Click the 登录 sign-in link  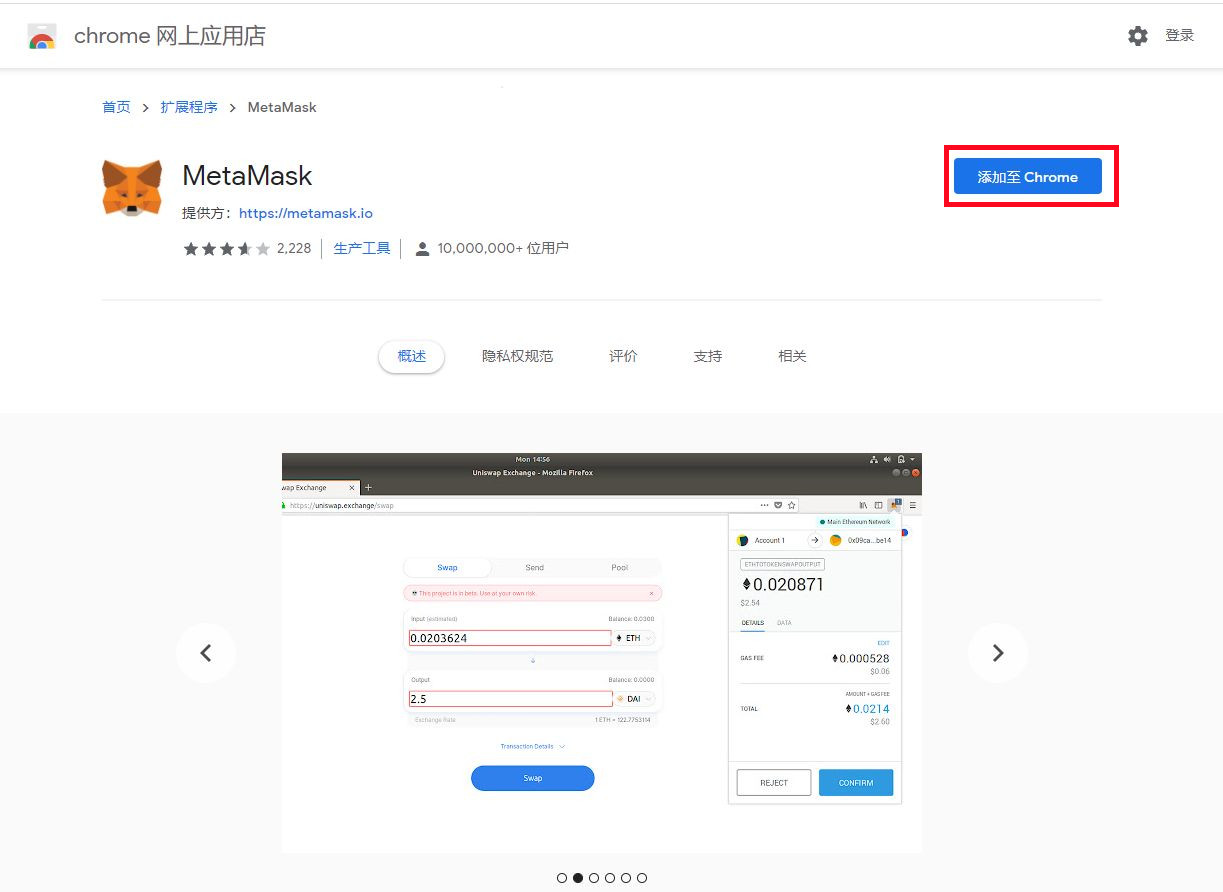click(x=1180, y=36)
